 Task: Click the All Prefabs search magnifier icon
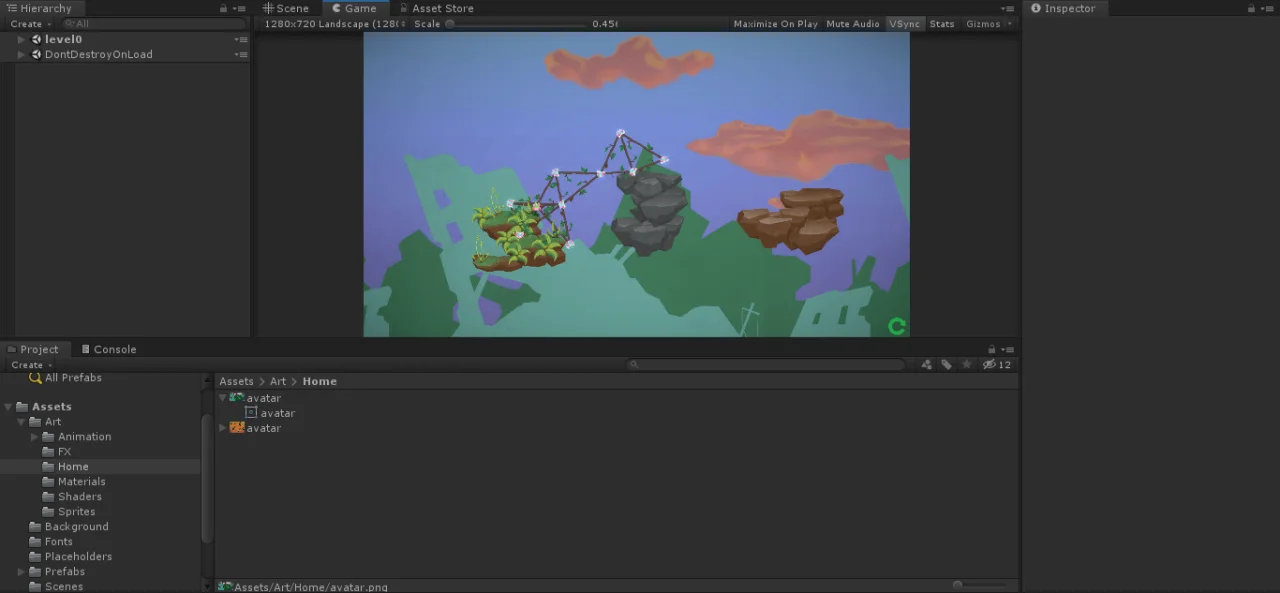coord(35,378)
